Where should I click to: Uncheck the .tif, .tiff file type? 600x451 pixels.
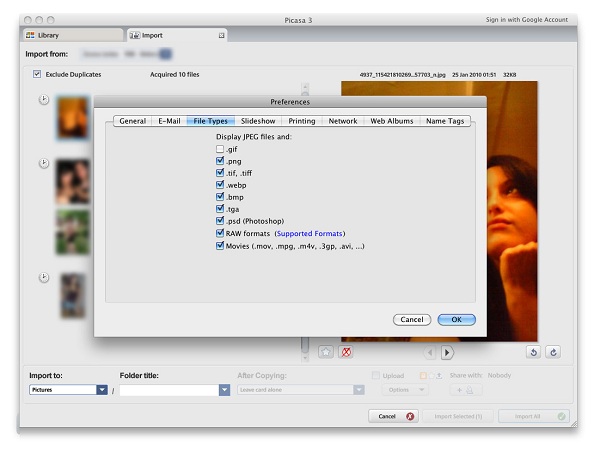pyautogui.click(x=220, y=173)
